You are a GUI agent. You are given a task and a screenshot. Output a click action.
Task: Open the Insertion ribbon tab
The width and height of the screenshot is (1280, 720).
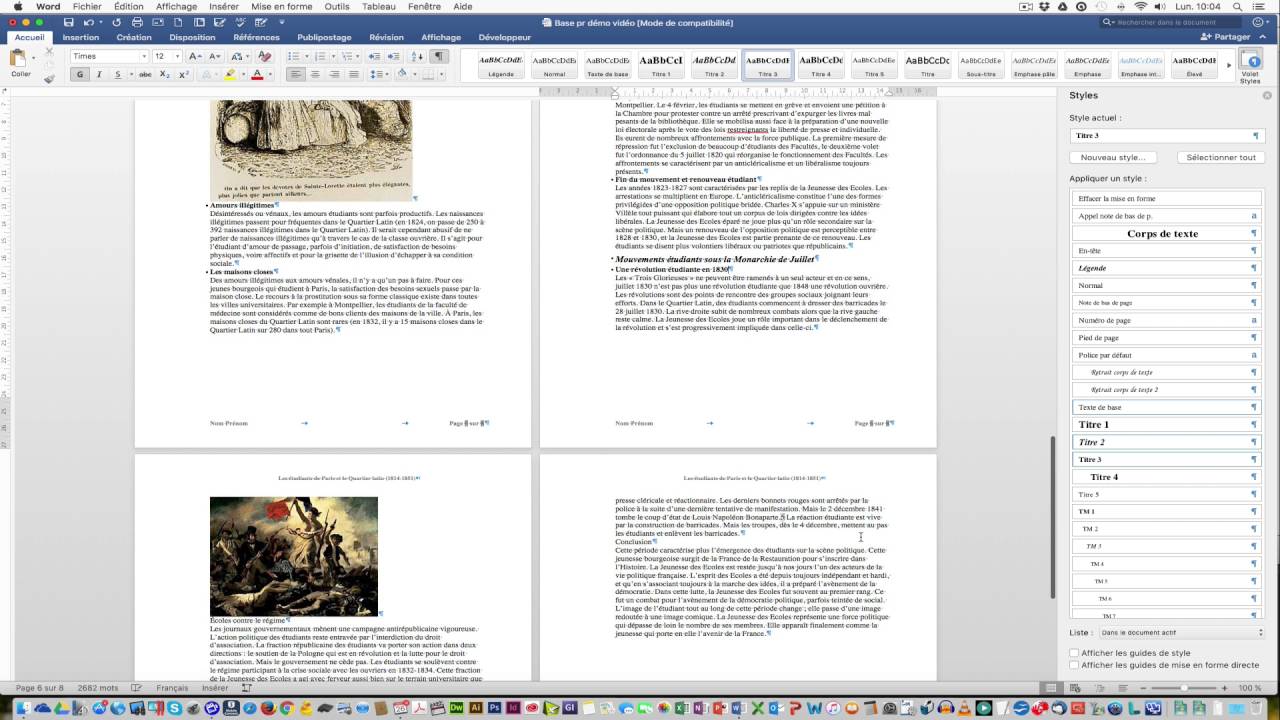81,37
